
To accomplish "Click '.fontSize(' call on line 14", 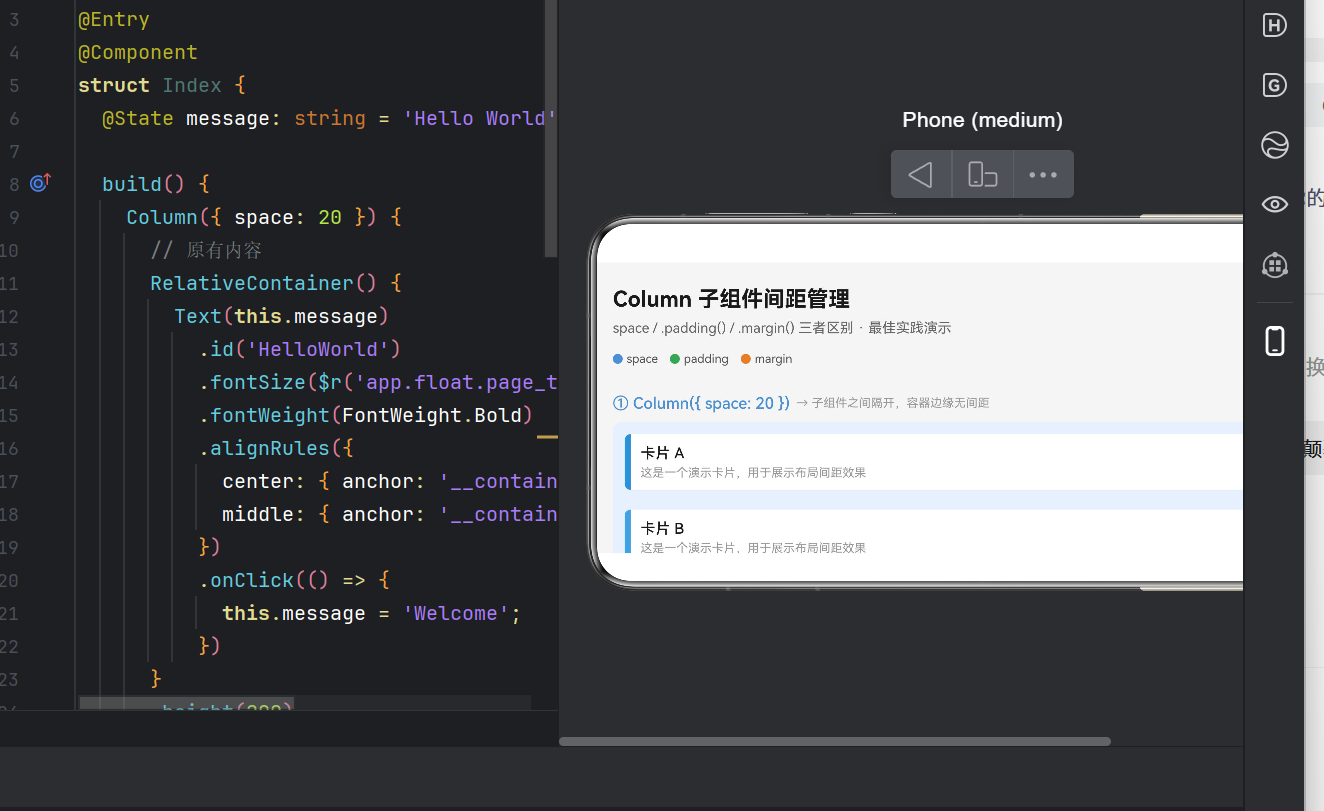I will (258, 382).
